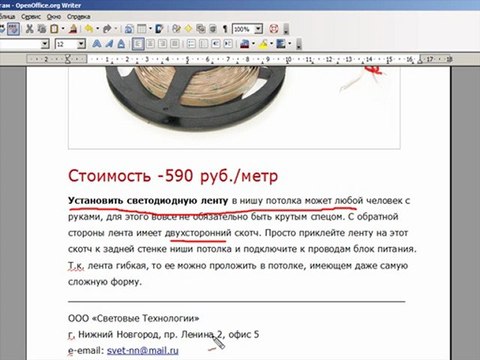This screenshot has height=360, width=480.
Task: Open the Окно menu
Action: [x=54, y=16]
